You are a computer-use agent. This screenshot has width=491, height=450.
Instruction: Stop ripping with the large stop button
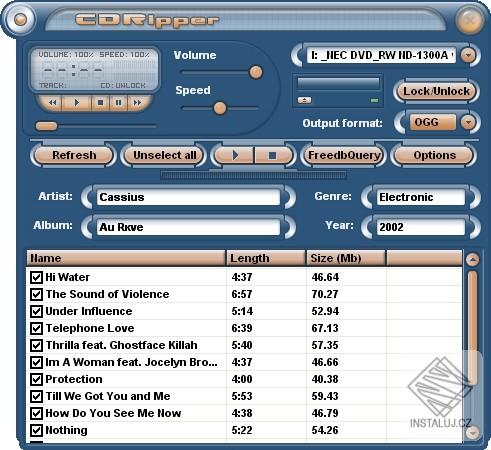click(x=272, y=155)
